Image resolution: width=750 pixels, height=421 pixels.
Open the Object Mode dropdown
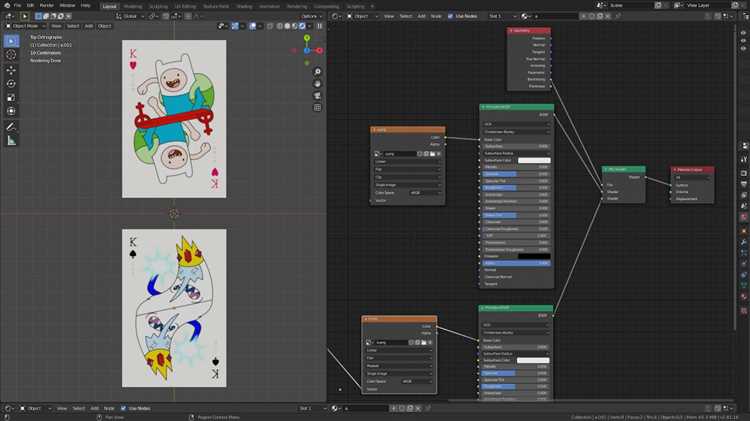click(25, 26)
